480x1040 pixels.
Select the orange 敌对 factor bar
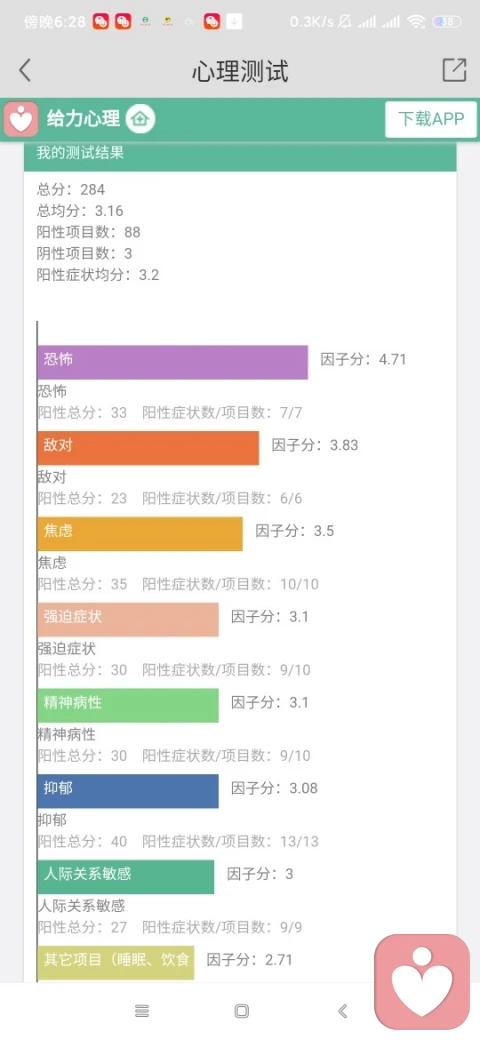point(149,448)
